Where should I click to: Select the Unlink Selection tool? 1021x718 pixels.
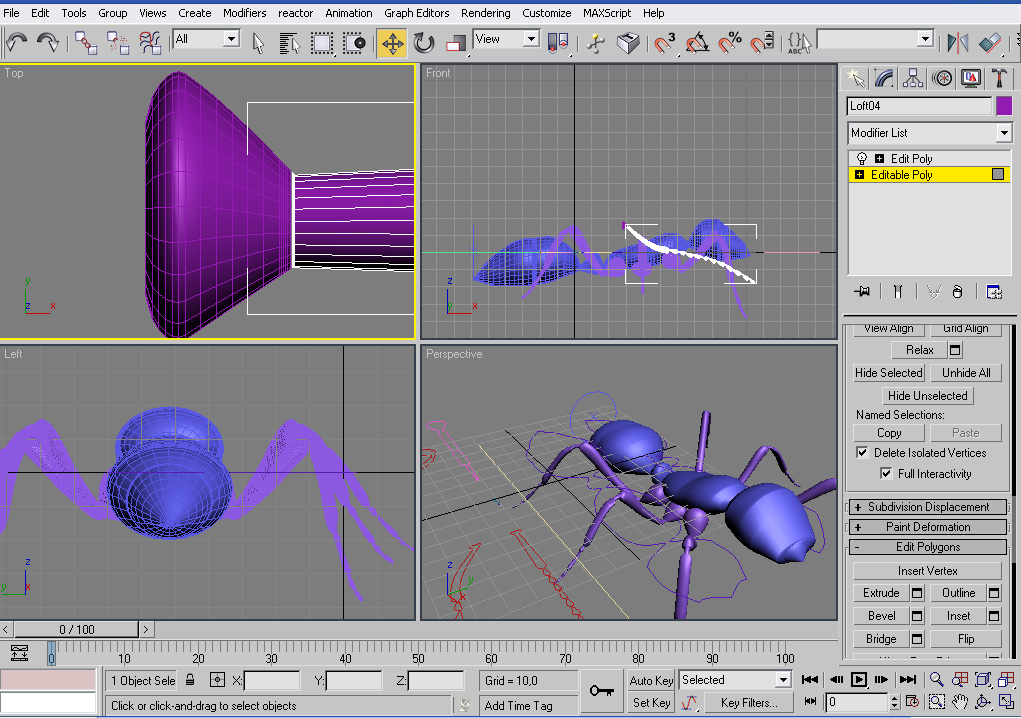pyautogui.click(x=118, y=43)
